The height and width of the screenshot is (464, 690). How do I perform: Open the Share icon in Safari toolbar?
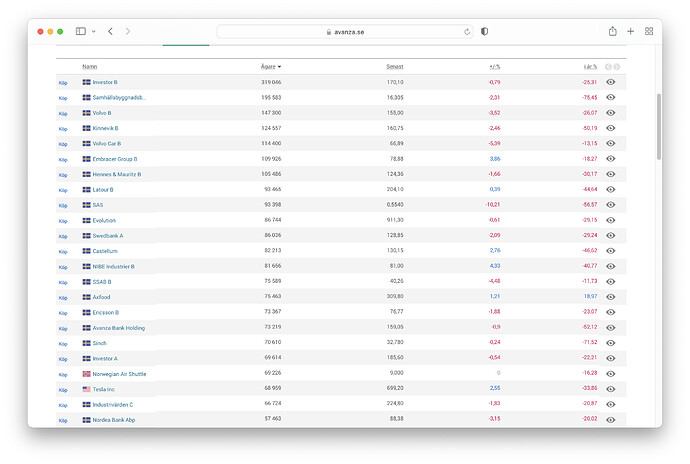[x=613, y=31]
